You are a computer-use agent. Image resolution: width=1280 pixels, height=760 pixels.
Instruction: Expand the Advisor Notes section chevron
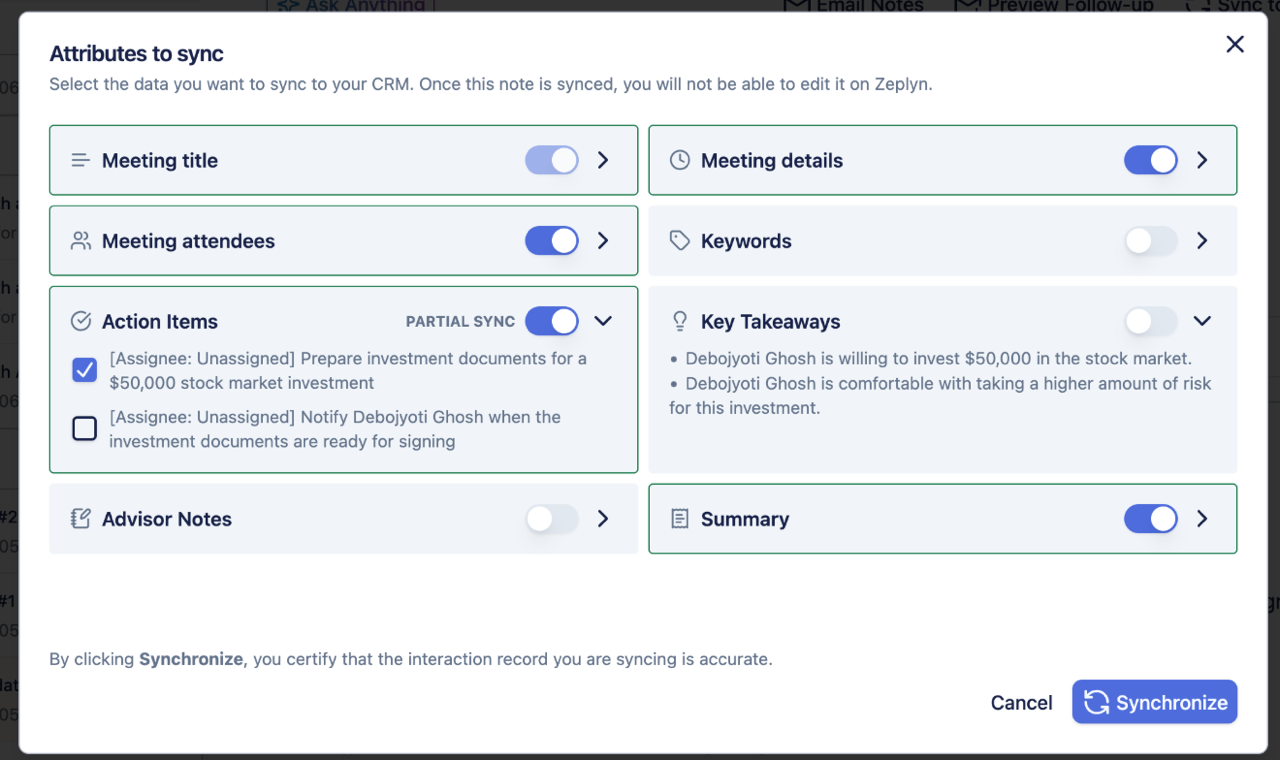pyautogui.click(x=603, y=519)
